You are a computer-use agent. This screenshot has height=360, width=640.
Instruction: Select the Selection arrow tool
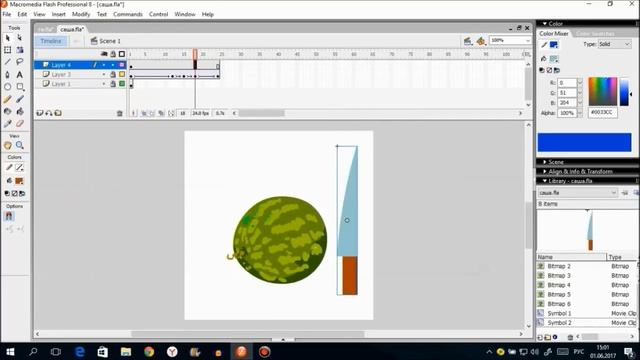(x=8, y=38)
